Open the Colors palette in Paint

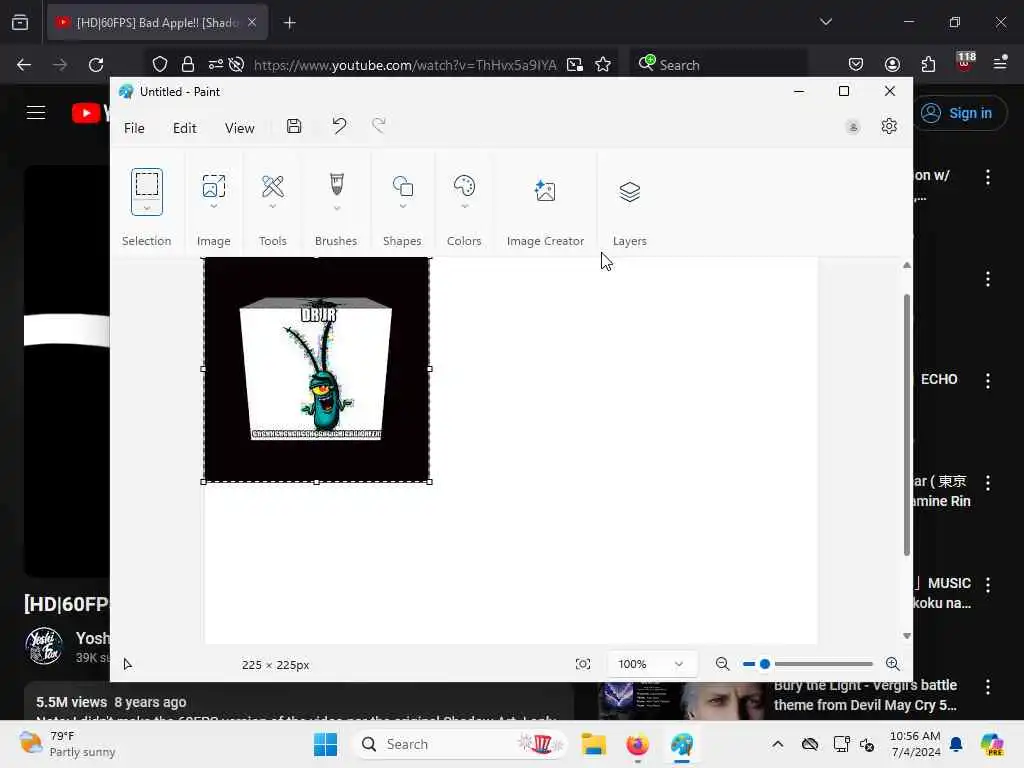464,185
